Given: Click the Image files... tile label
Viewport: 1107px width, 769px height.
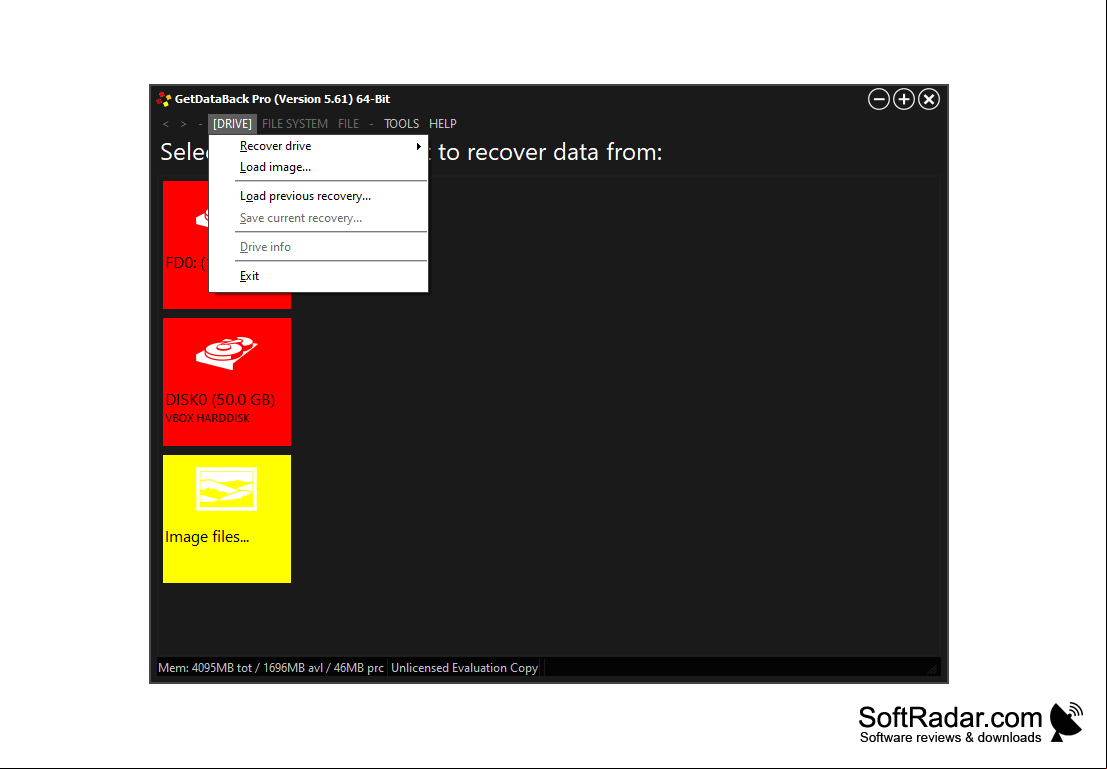Looking at the screenshot, I should tap(207, 537).
